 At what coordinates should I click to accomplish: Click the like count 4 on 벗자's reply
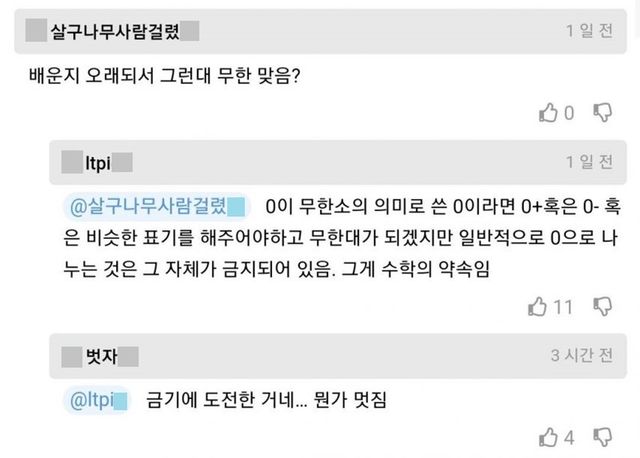coord(569,437)
